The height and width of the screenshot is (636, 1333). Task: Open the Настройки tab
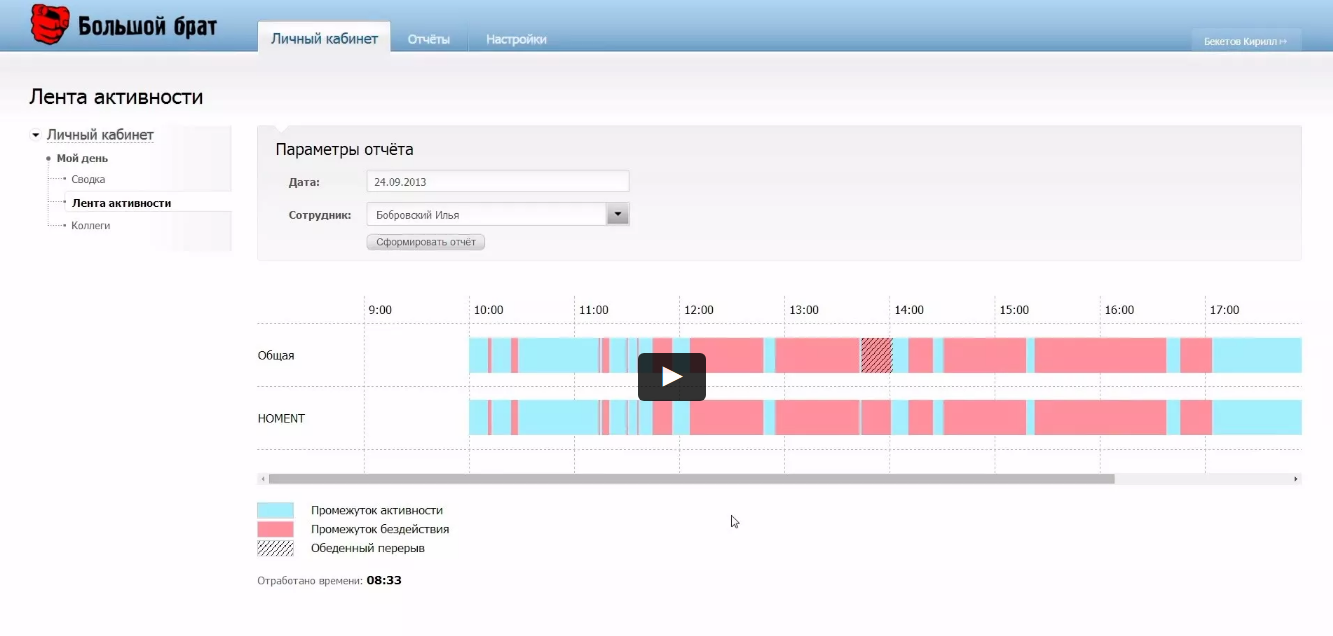pos(516,39)
